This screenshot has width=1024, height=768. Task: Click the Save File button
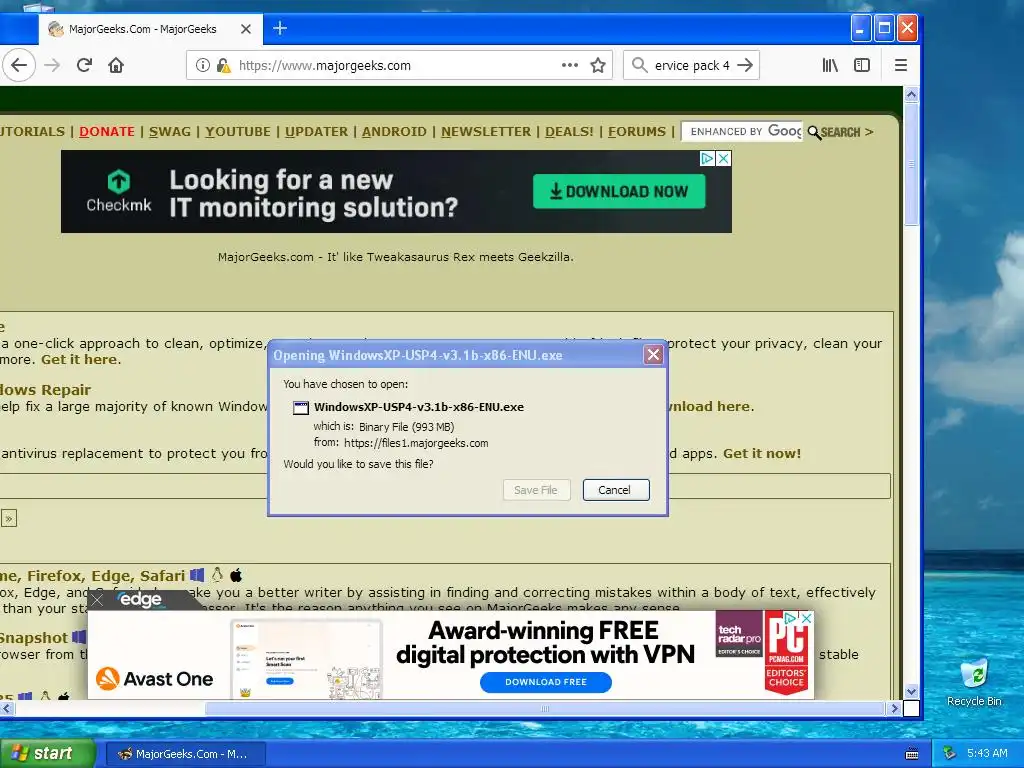pyautogui.click(x=536, y=490)
